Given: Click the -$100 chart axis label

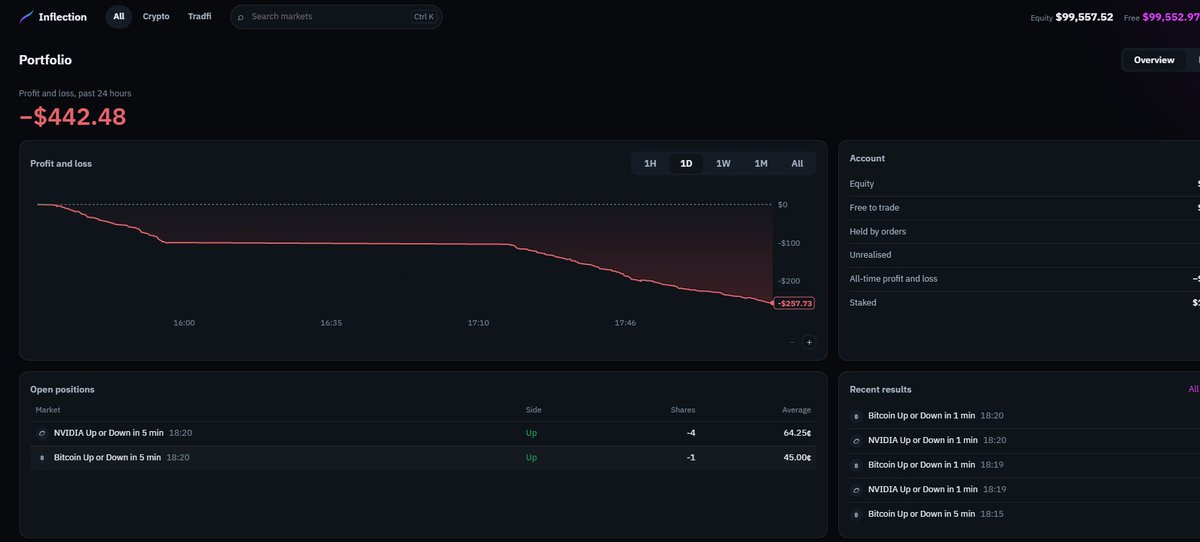Looking at the screenshot, I should tap(787, 243).
